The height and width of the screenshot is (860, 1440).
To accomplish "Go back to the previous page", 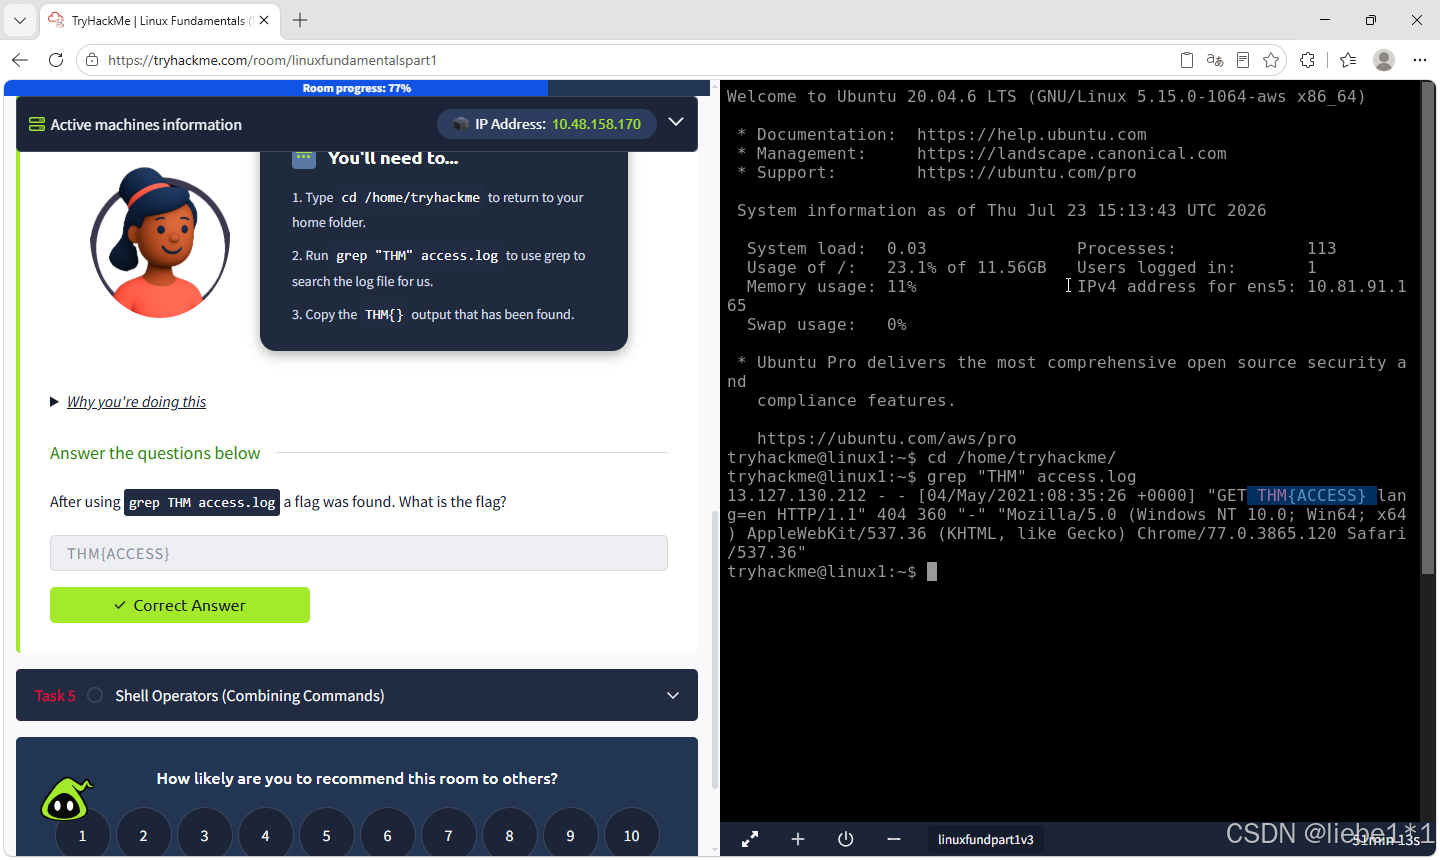I will click(20, 60).
